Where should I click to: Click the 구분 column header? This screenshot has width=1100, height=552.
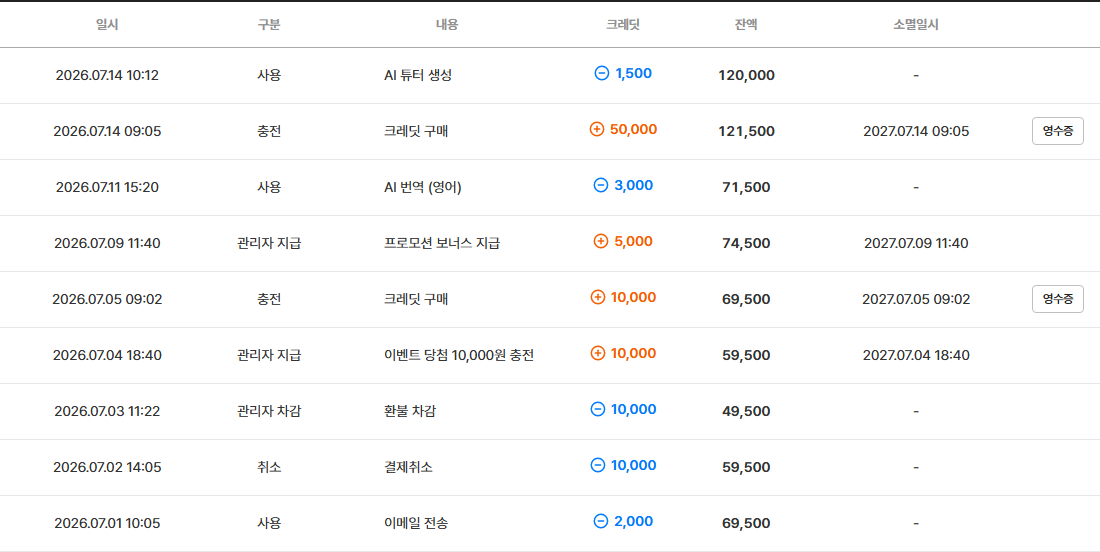click(269, 25)
